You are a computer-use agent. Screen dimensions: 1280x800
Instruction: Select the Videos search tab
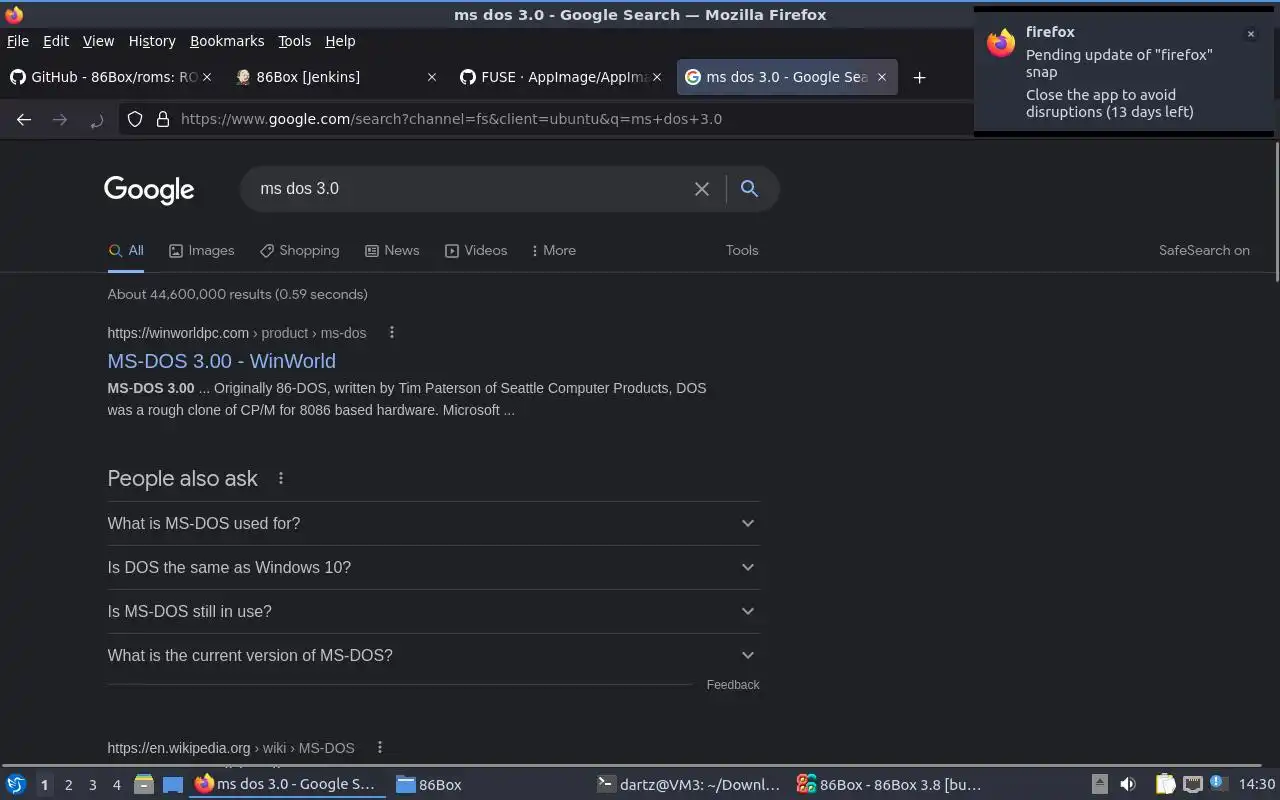[476, 250]
